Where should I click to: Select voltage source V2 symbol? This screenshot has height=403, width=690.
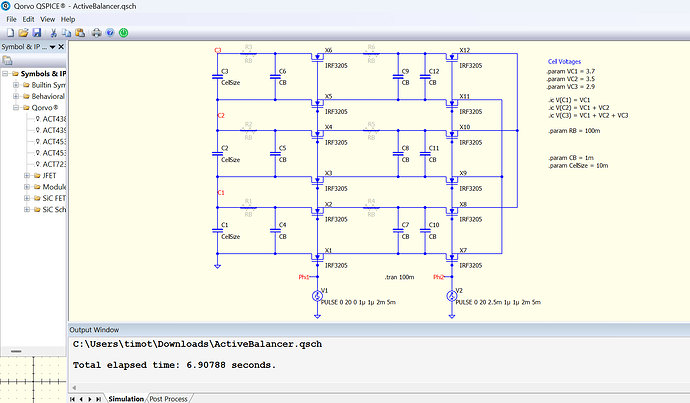coord(451,296)
